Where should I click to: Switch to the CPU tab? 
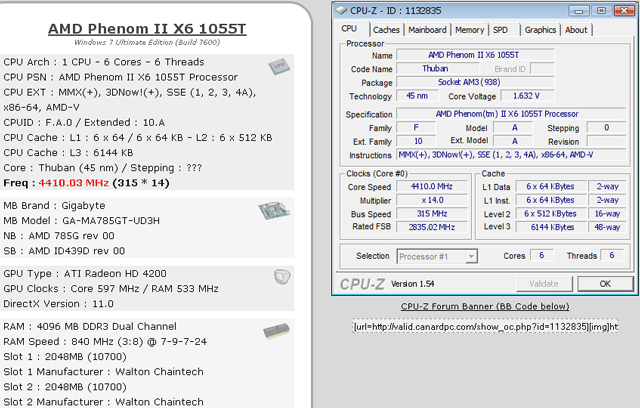coord(349,29)
